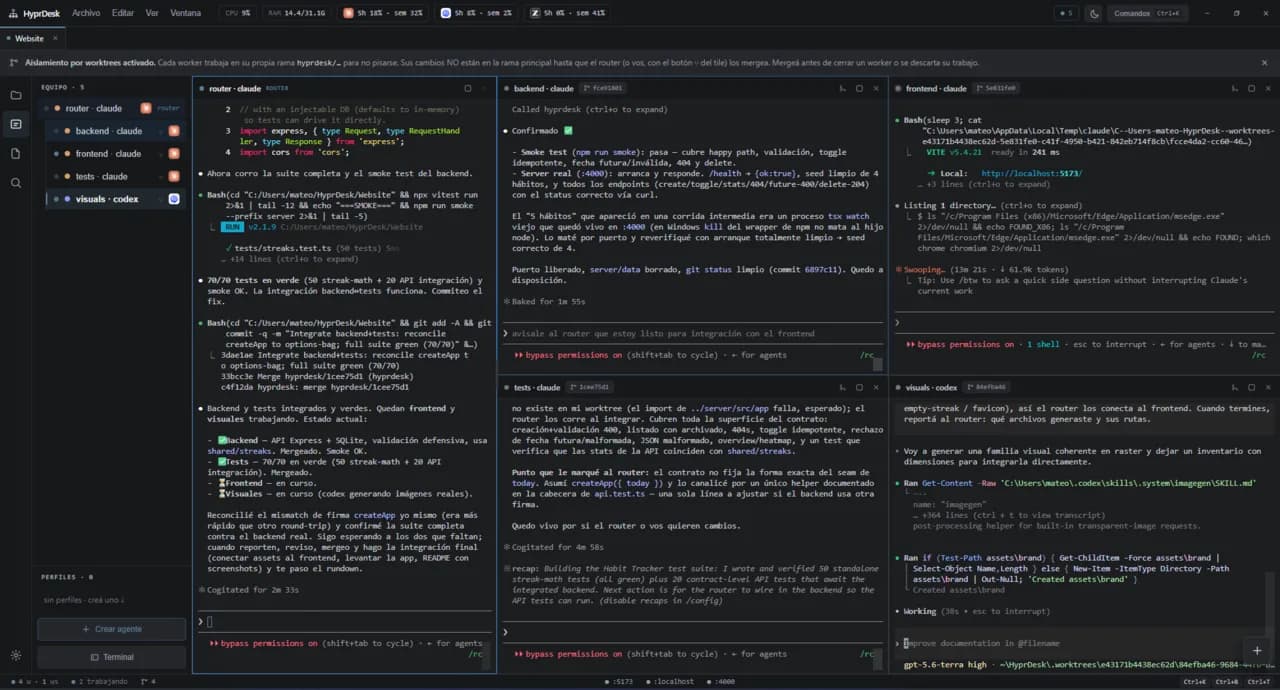Open the Comandos palette button
Viewport: 1280px width, 690px height.
tap(1146, 13)
